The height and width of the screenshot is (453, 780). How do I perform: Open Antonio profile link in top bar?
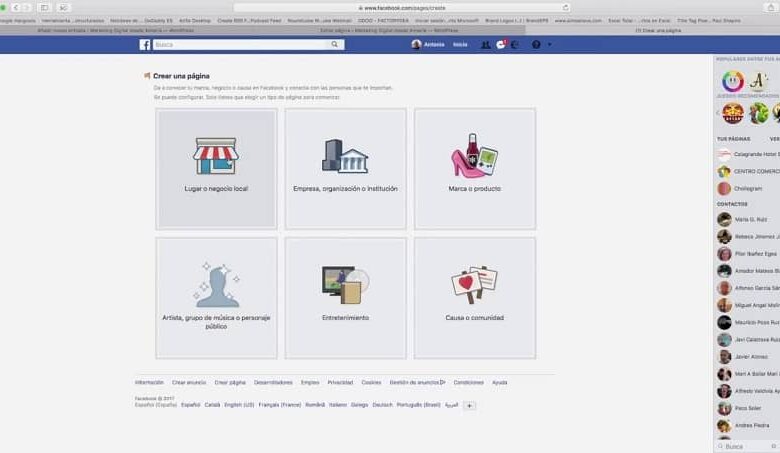tap(428, 45)
